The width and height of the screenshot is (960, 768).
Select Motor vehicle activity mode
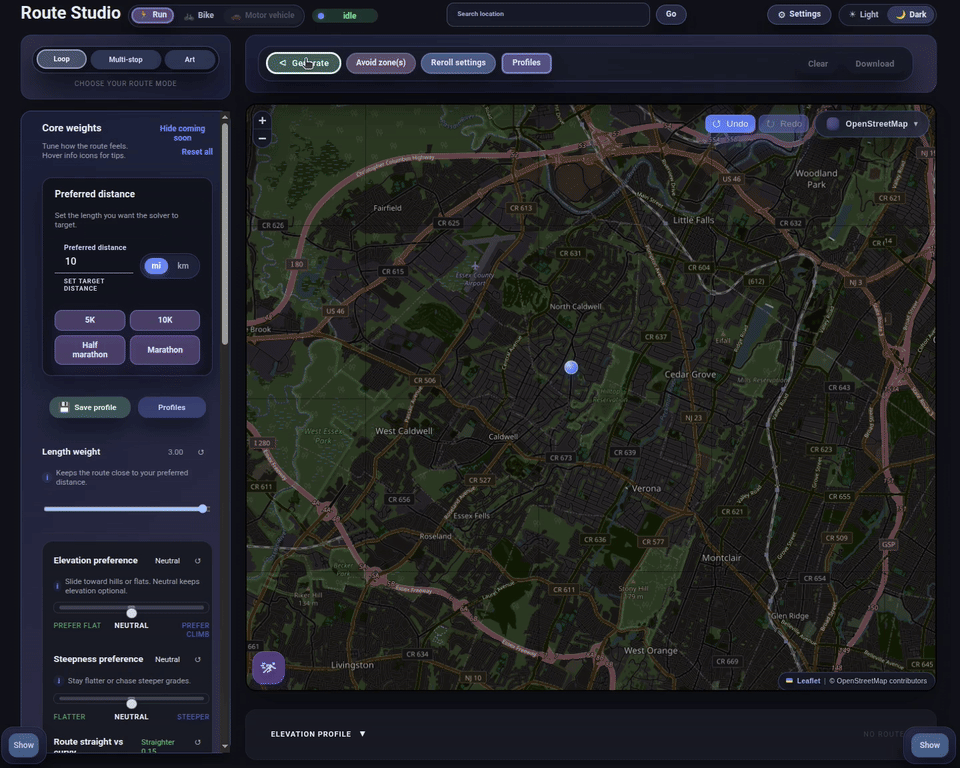[x=263, y=15]
